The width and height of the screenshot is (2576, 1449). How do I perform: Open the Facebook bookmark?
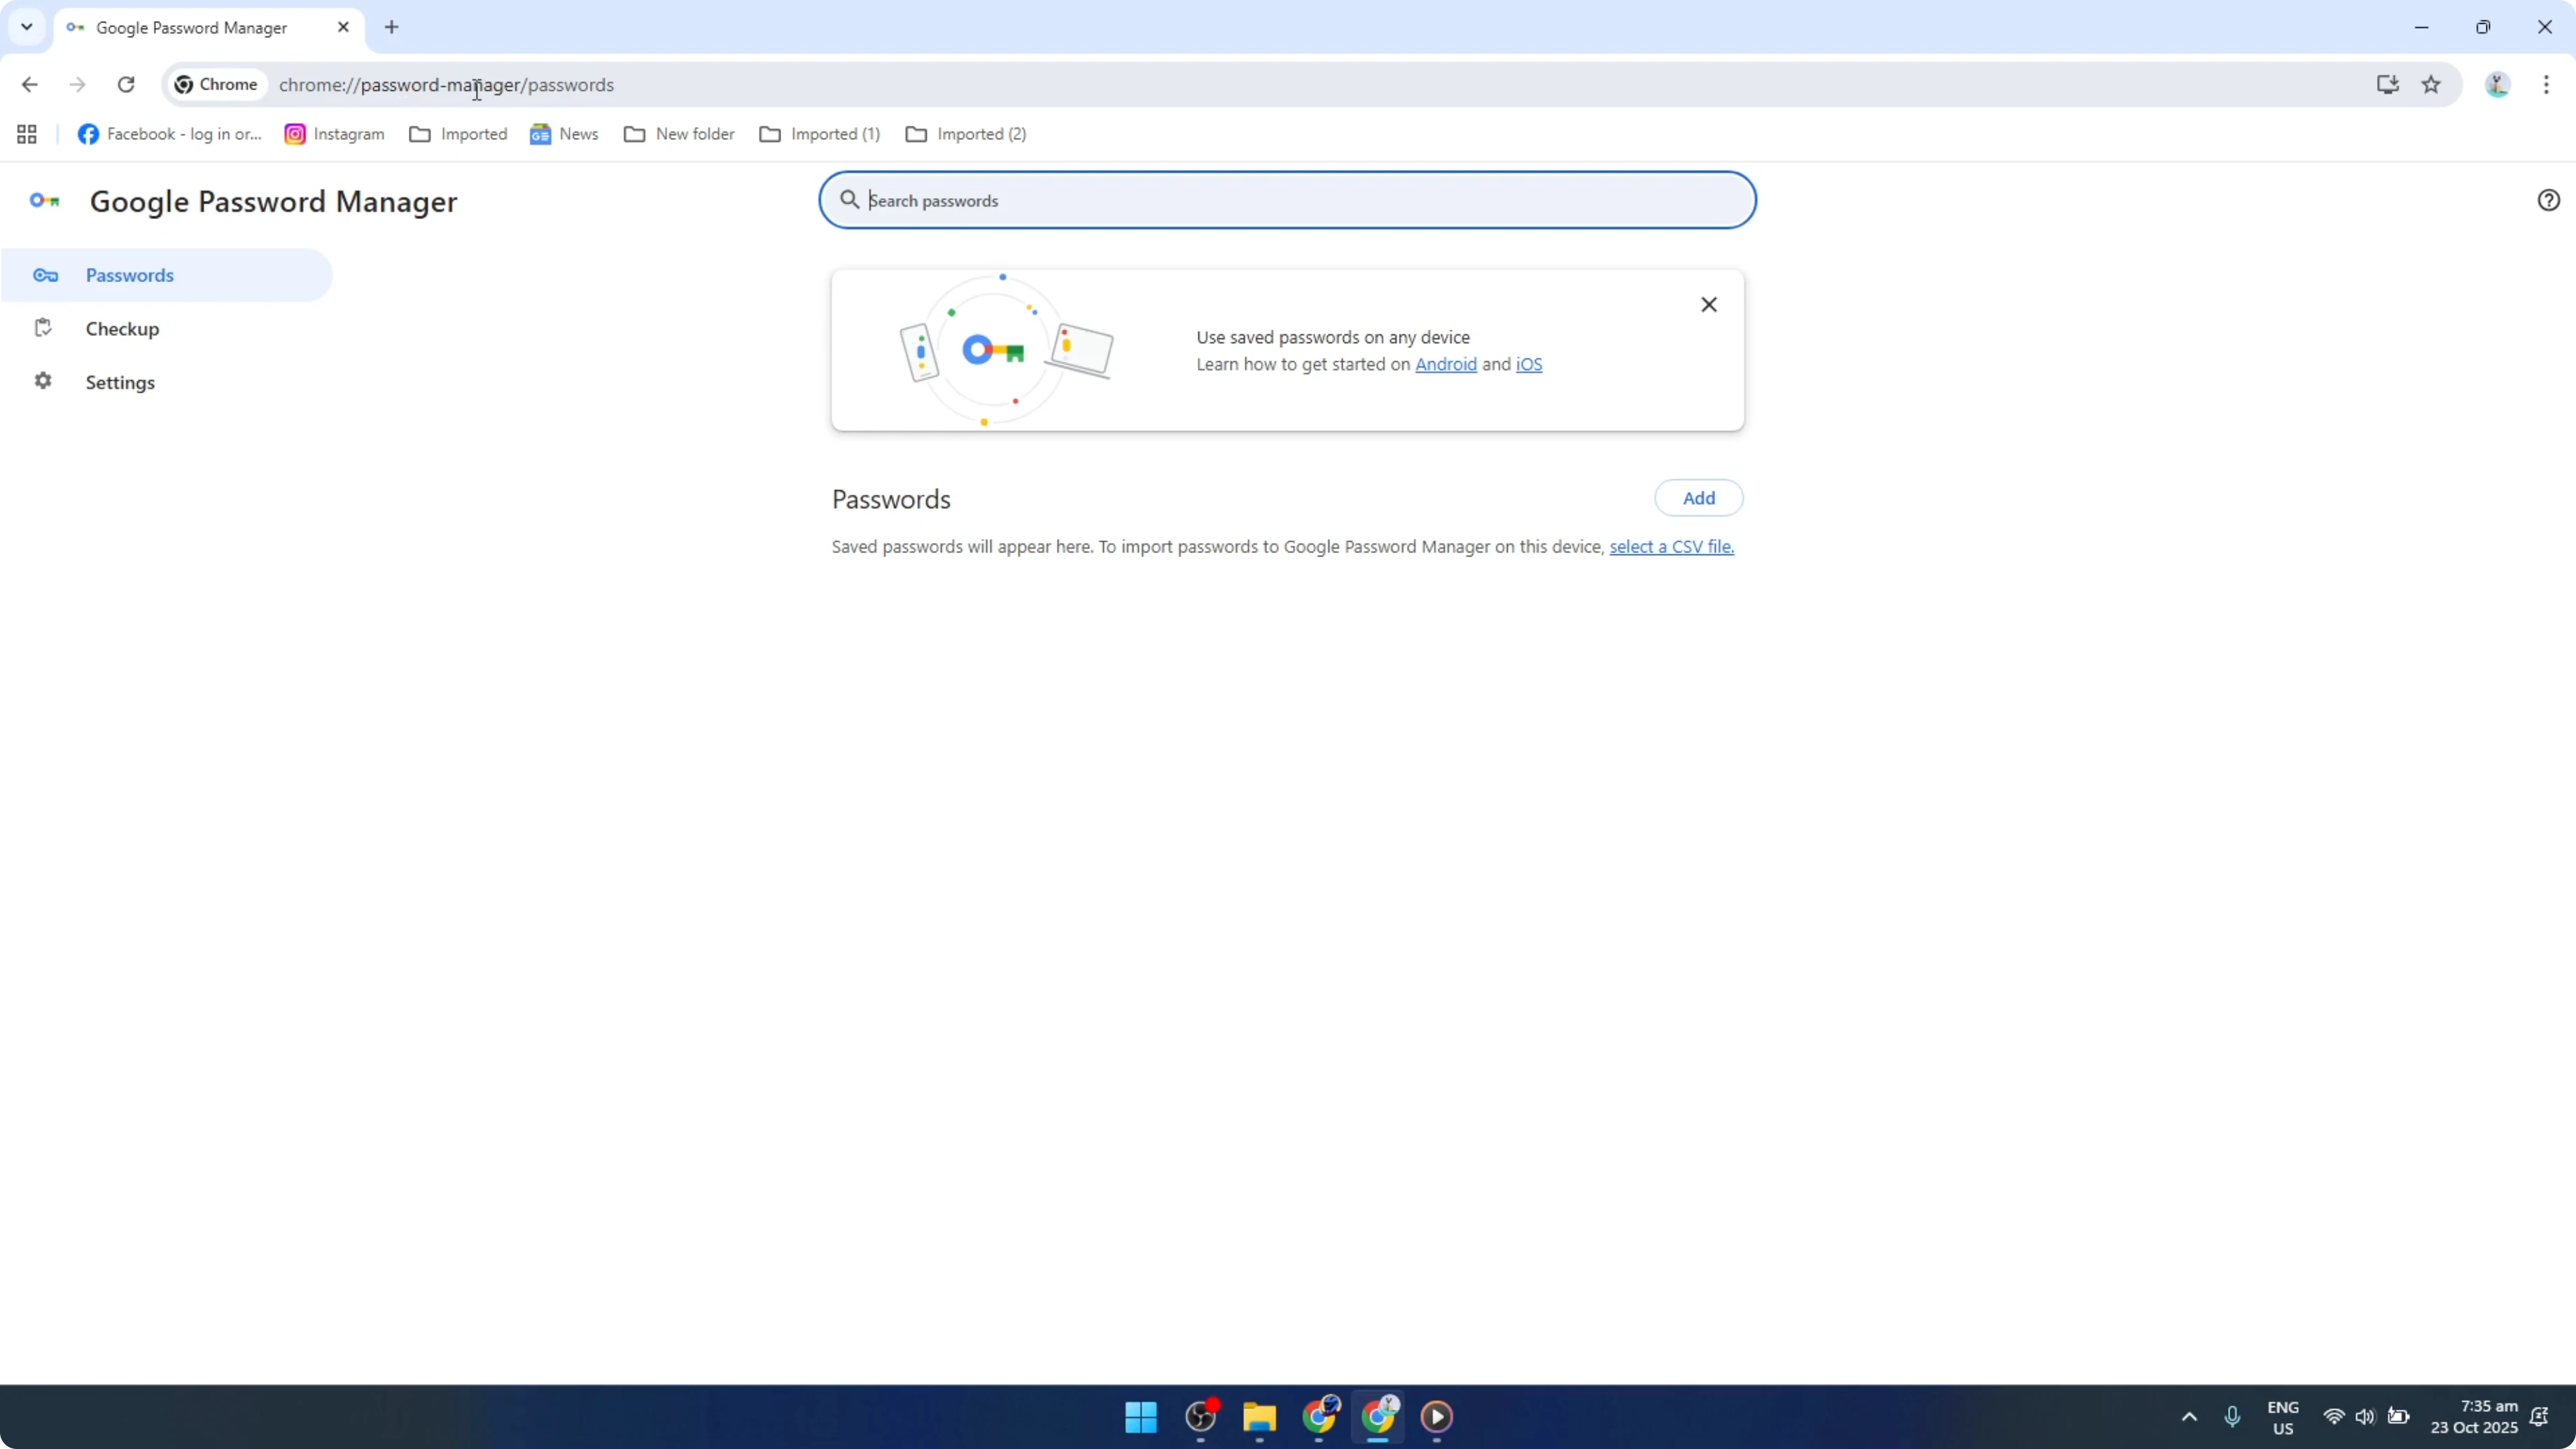coord(169,134)
